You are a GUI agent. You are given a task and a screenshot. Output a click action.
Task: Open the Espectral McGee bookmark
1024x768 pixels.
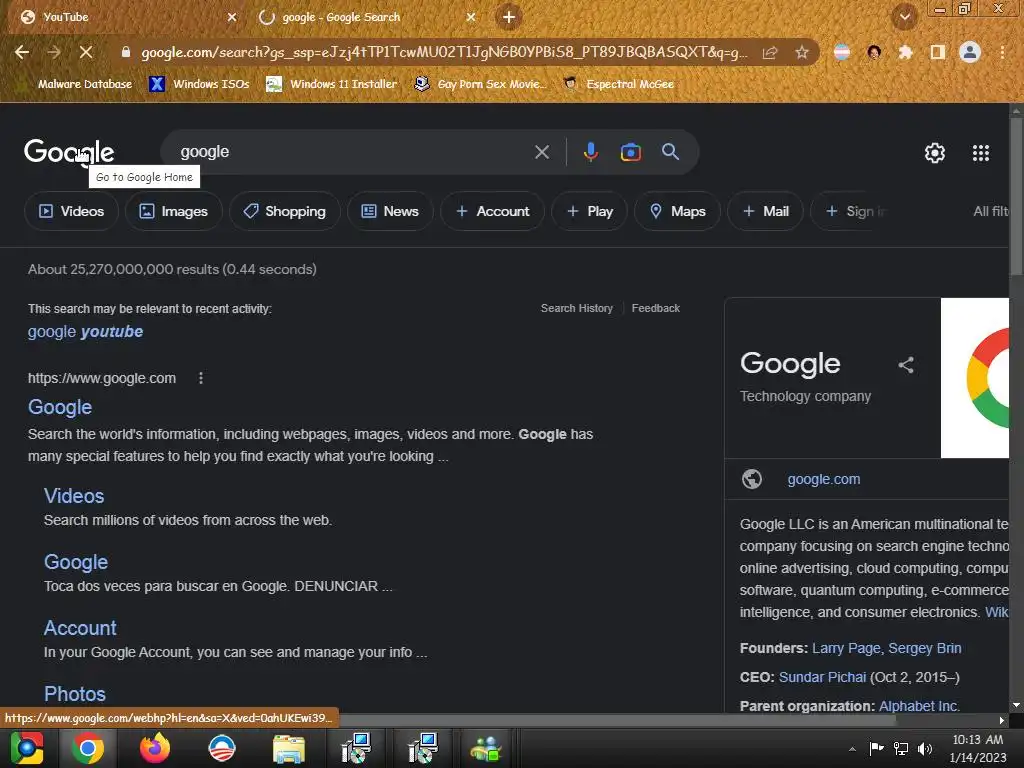click(618, 84)
